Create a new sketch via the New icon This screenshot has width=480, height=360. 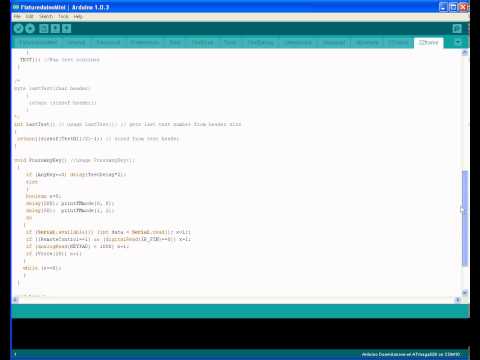pos(44,29)
